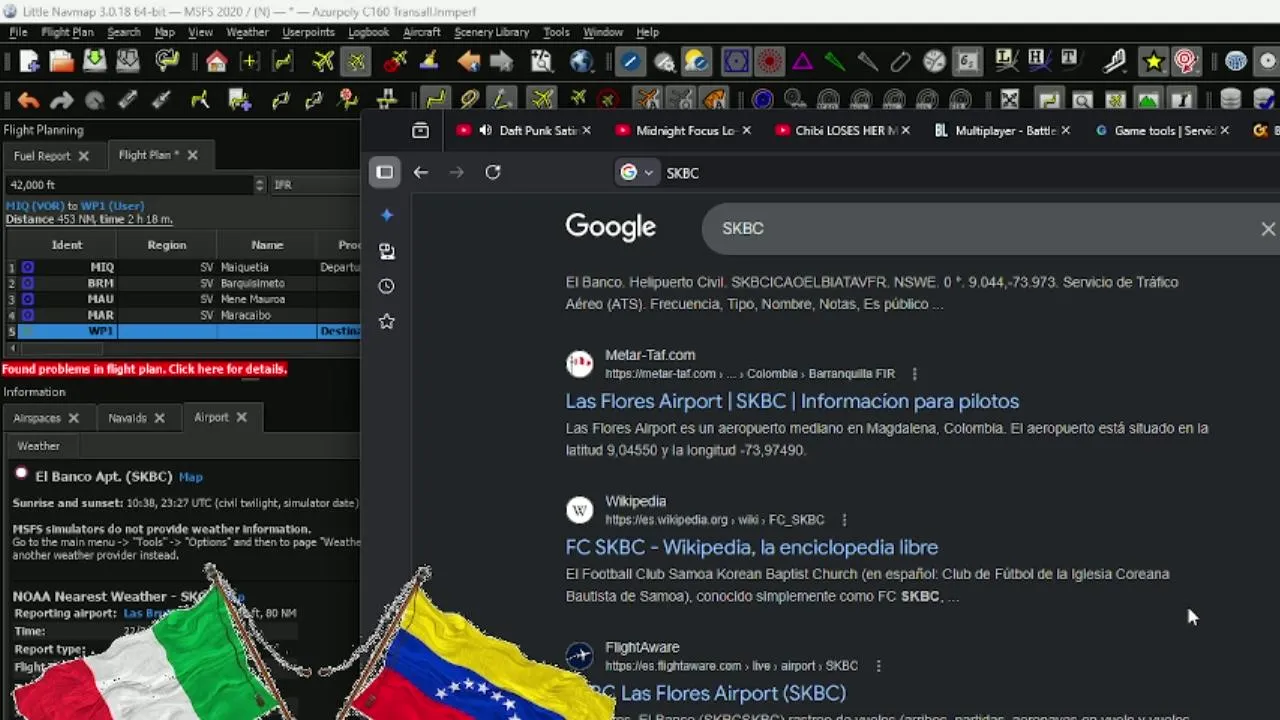The height and width of the screenshot is (720, 1280).
Task: Toggle red circular minimum altitude icon
Action: (x=769, y=62)
